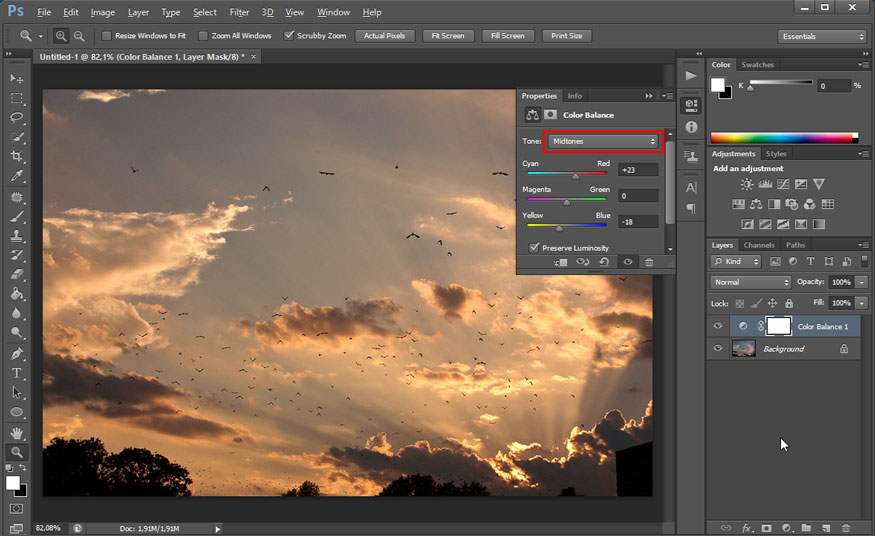Click the Zoom In option icon
The height and width of the screenshot is (536, 875).
pyautogui.click(x=61, y=36)
